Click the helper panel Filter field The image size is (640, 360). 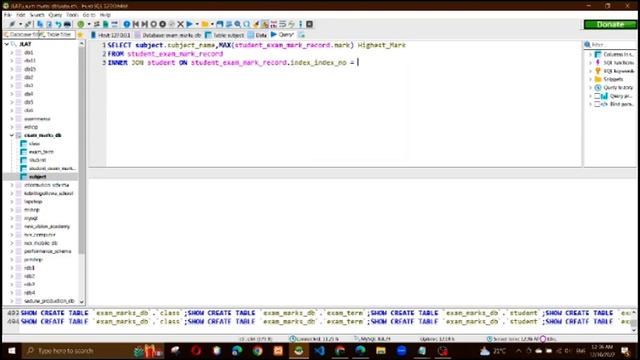pyautogui.click(x=611, y=44)
